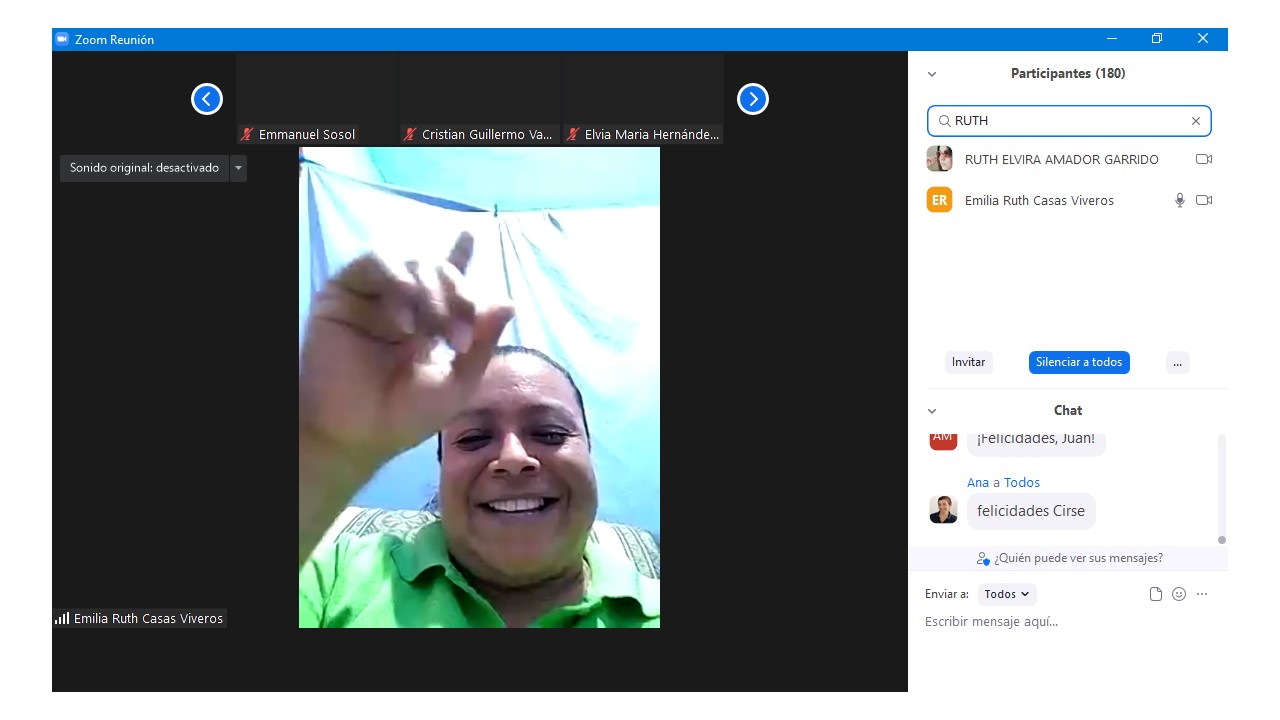Screen dimensions: 1280x720
Task: Restore down the Zoom window
Action: click(x=1157, y=39)
